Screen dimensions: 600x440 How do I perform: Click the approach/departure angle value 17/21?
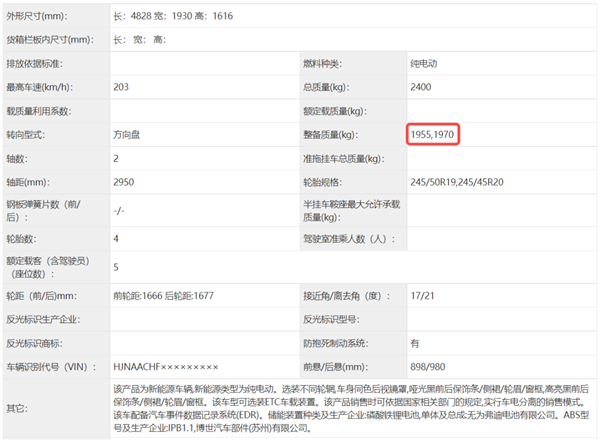pyautogui.click(x=424, y=295)
